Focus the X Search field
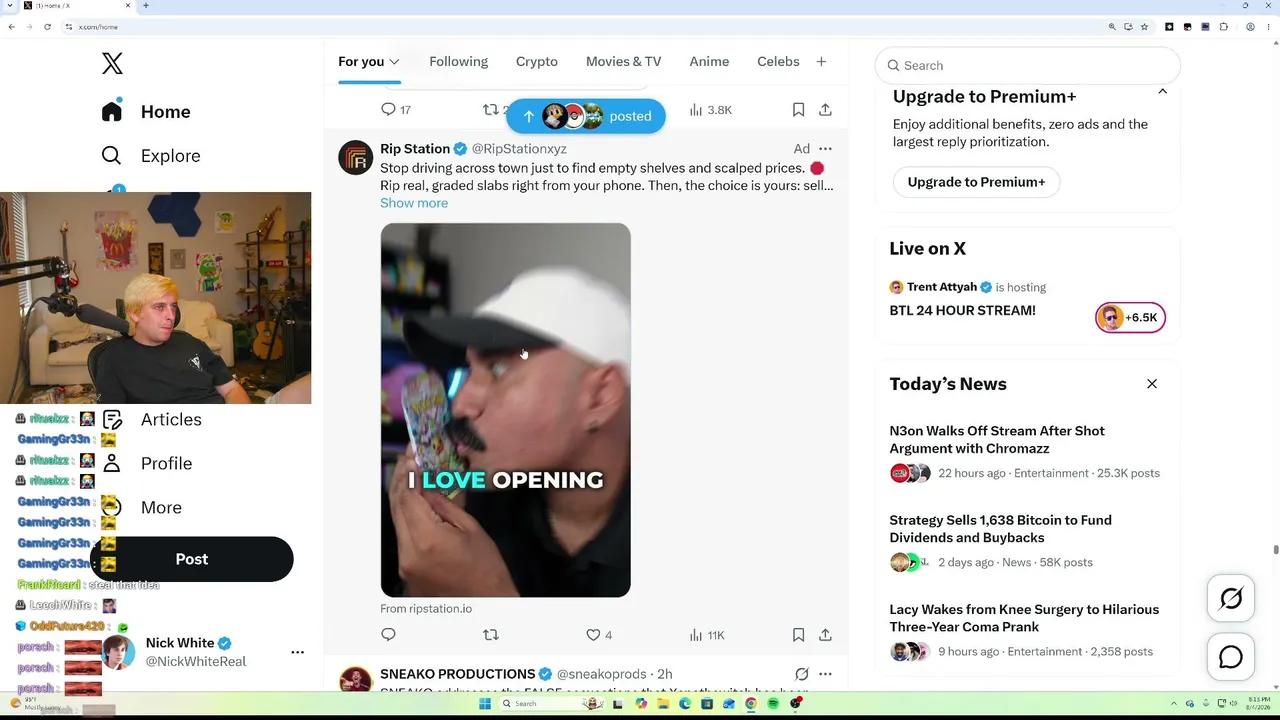Viewport: 1280px width, 720px height. click(1028, 66)
